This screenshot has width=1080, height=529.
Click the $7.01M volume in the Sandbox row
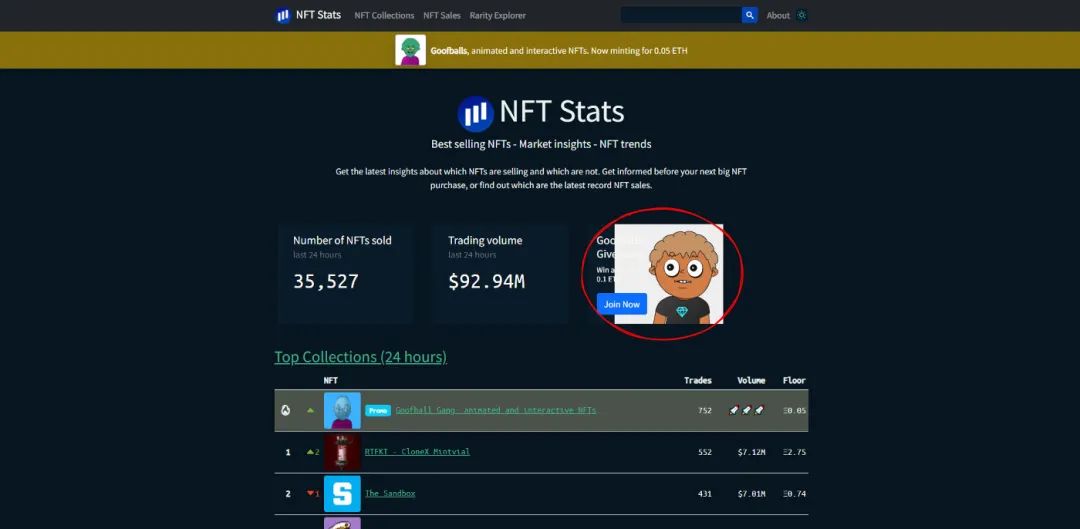[751, 494]
